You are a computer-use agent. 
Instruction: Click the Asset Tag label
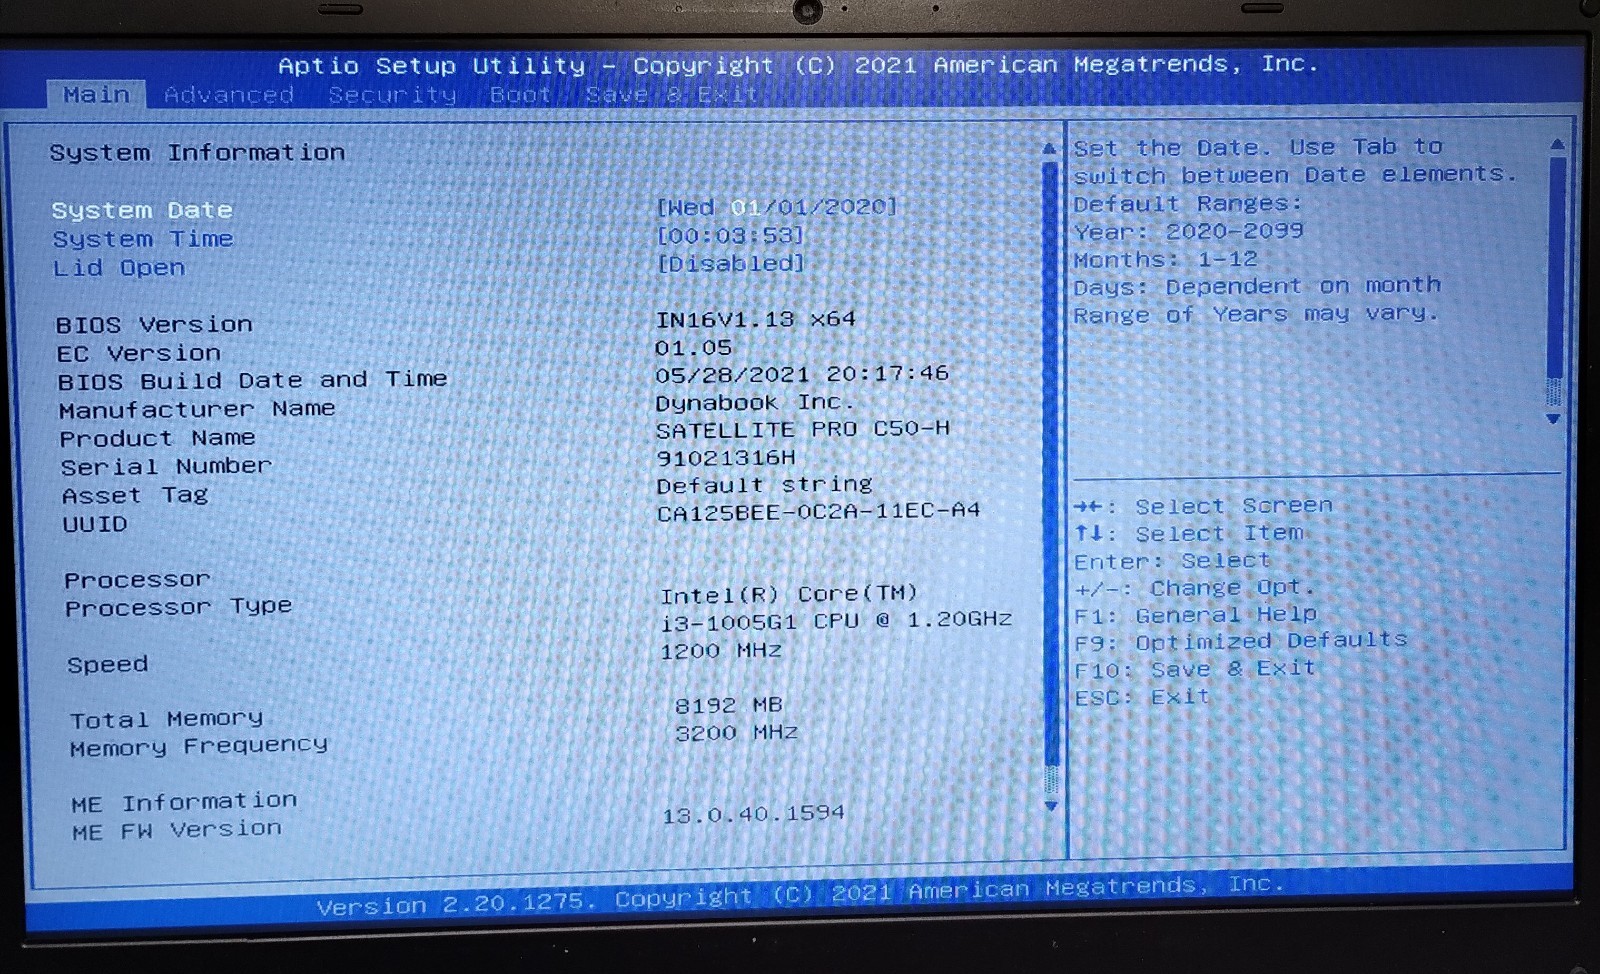click(x=135, y=496)
